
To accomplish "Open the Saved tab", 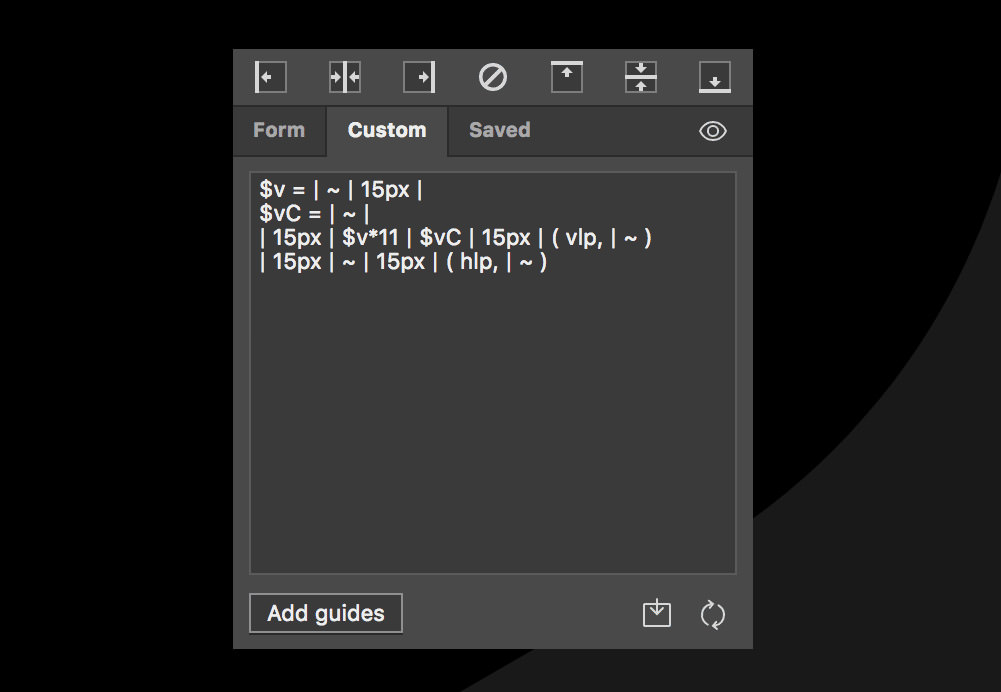I will pos(499,130).
